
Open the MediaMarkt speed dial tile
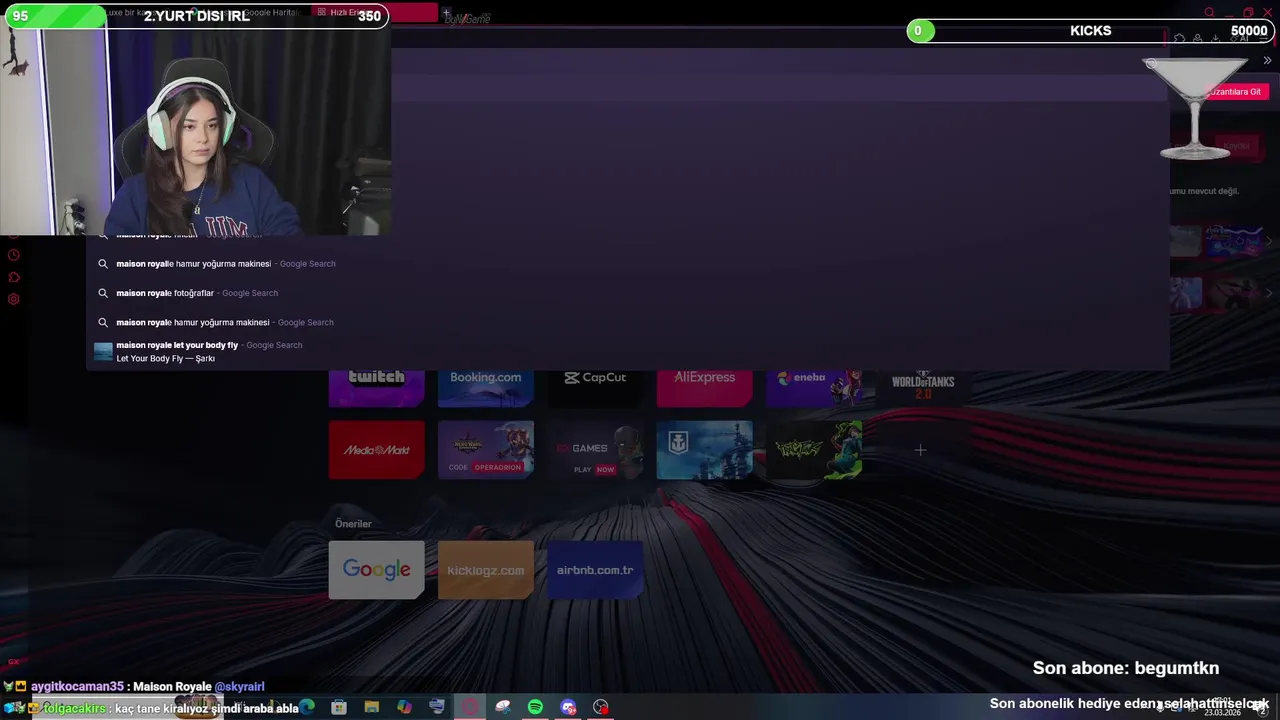376,450
